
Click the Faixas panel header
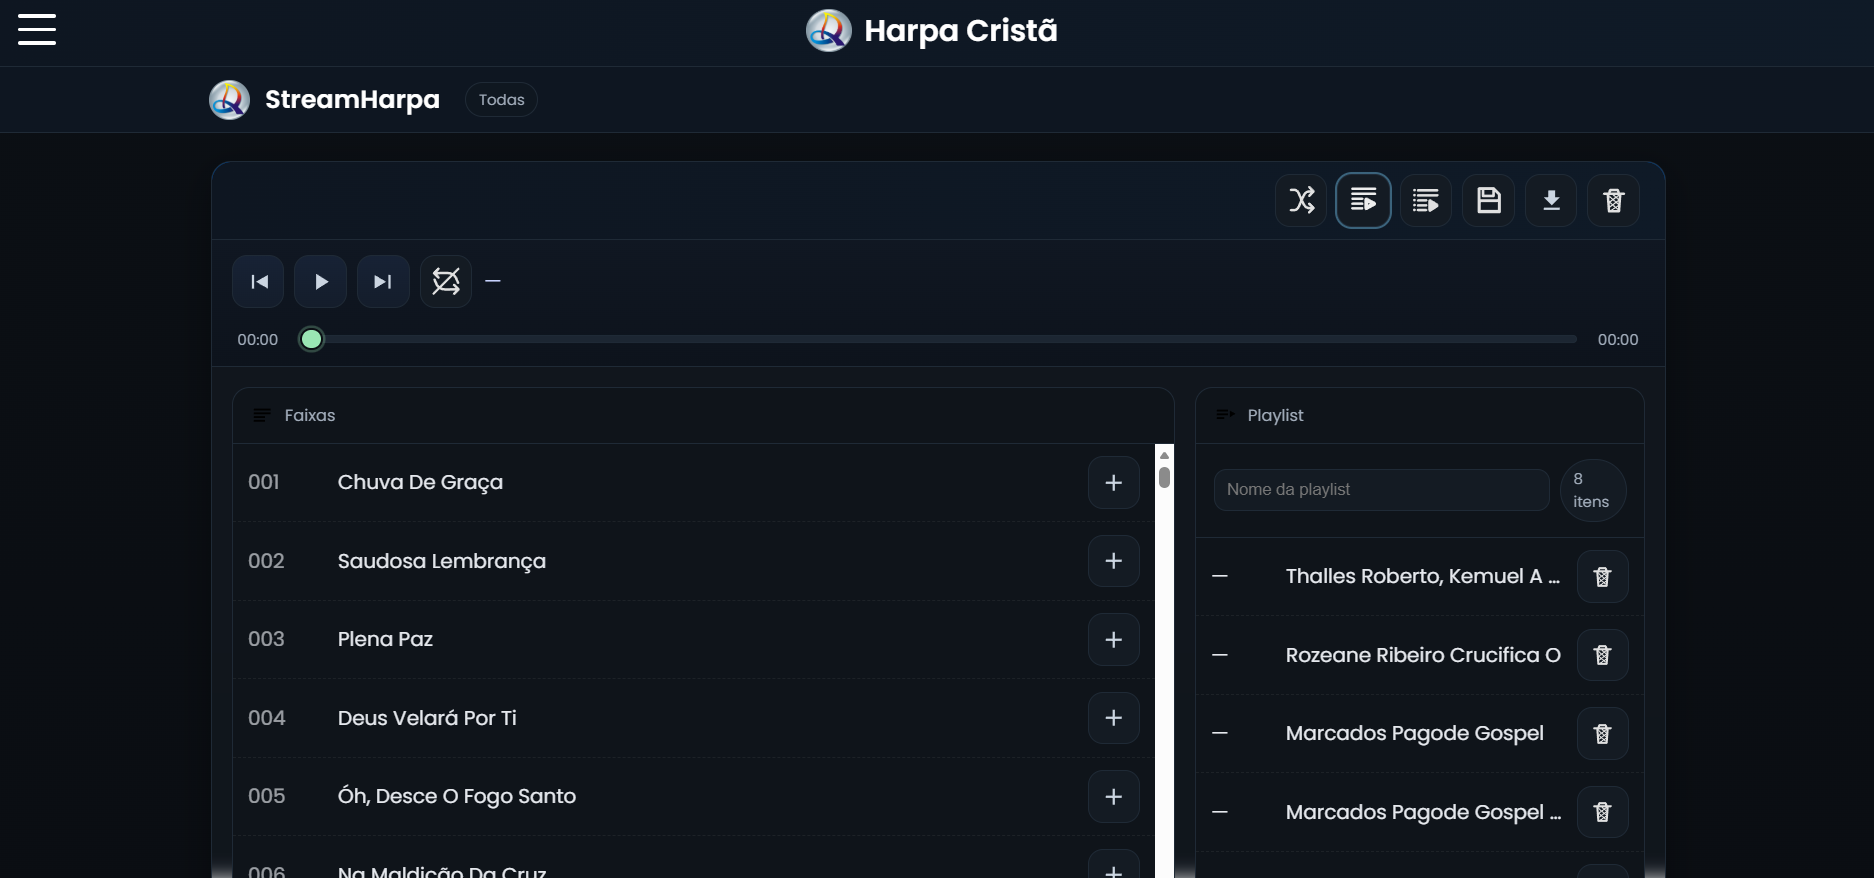(x=703, y=416)
